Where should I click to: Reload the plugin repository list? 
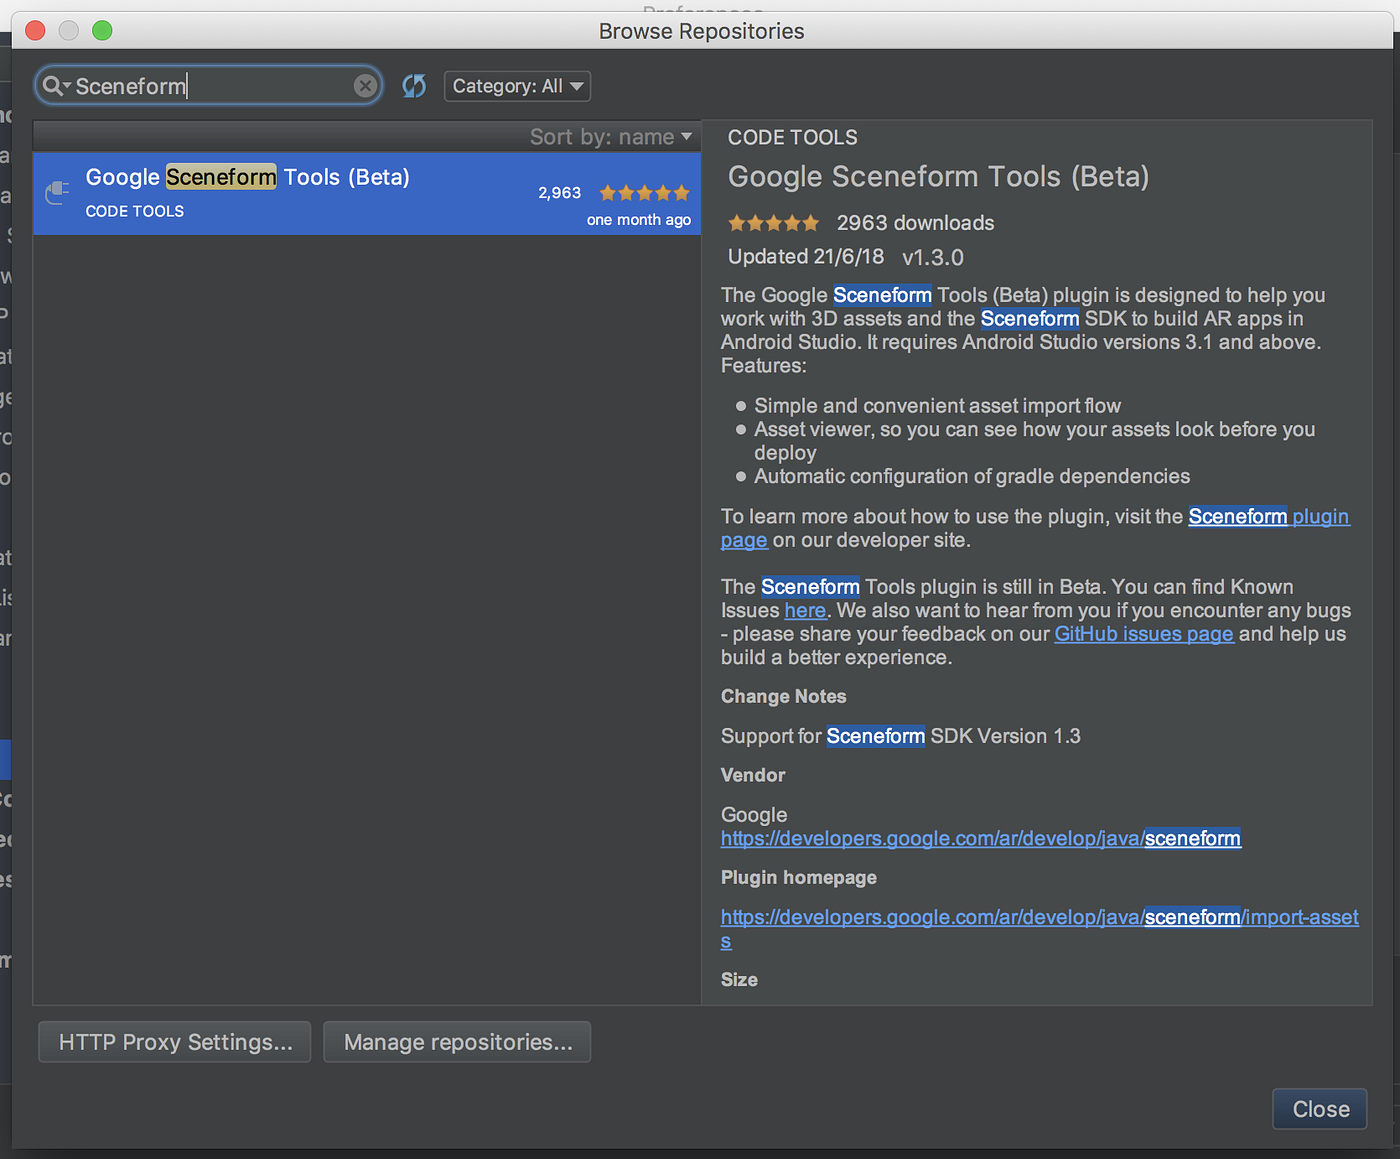click(414, 86)
